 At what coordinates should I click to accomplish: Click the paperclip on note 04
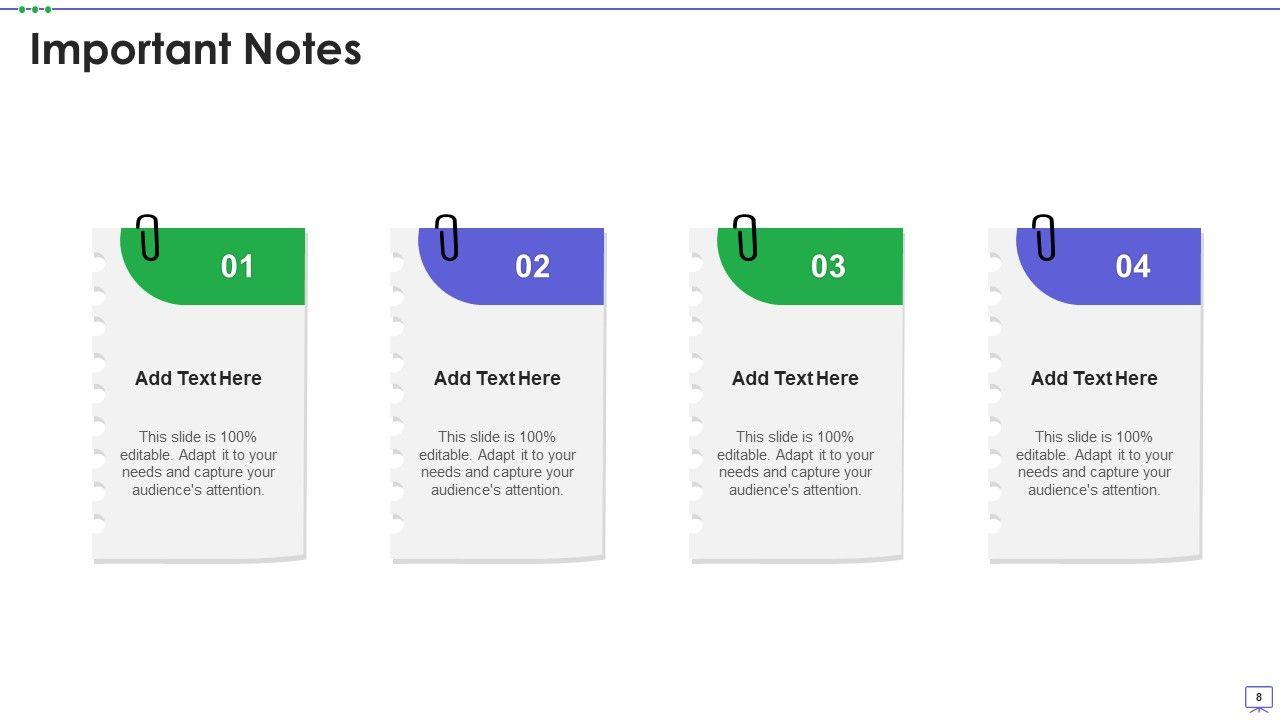point(1044,237)
